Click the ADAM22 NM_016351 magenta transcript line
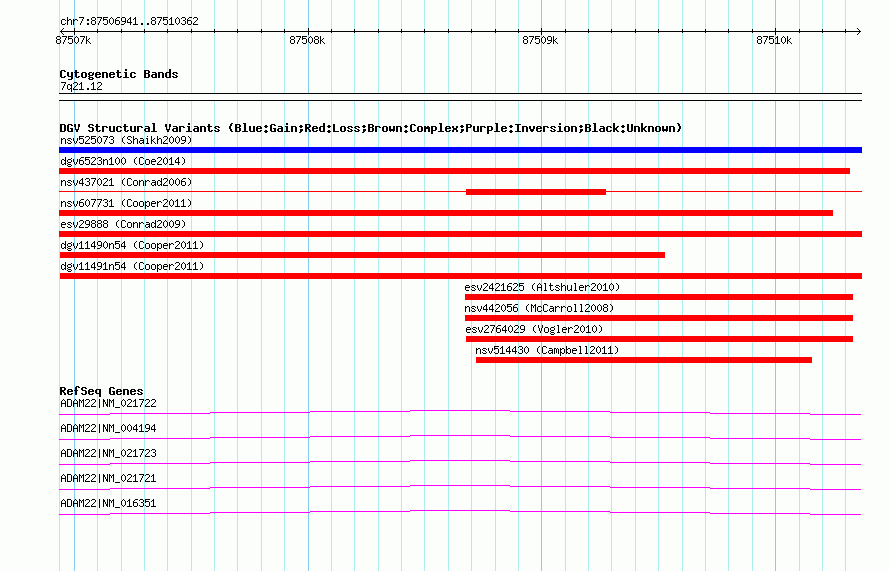Viewport: 890px width, 571px height. 460,512
